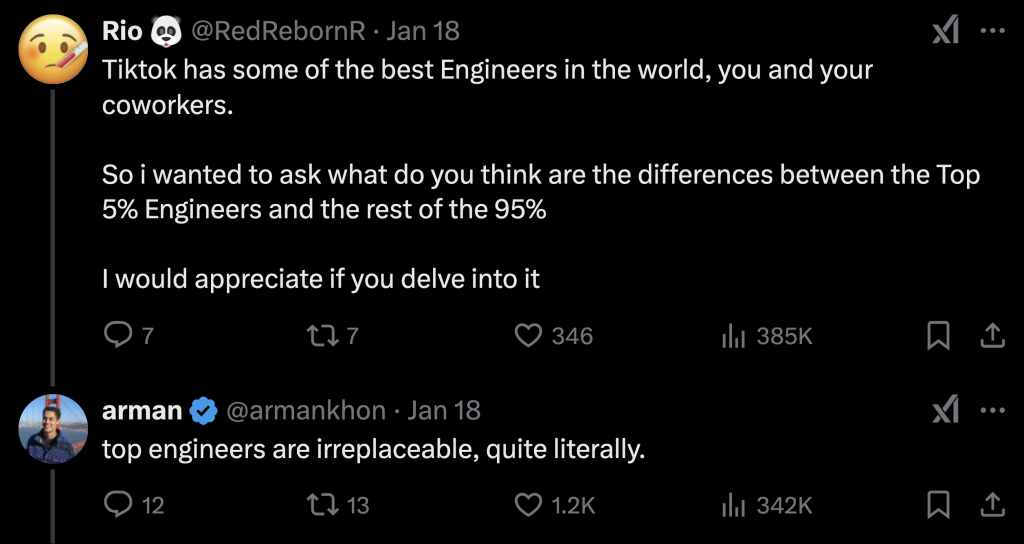Click Rio's sick-face emoji avatar

click(53, 49)
